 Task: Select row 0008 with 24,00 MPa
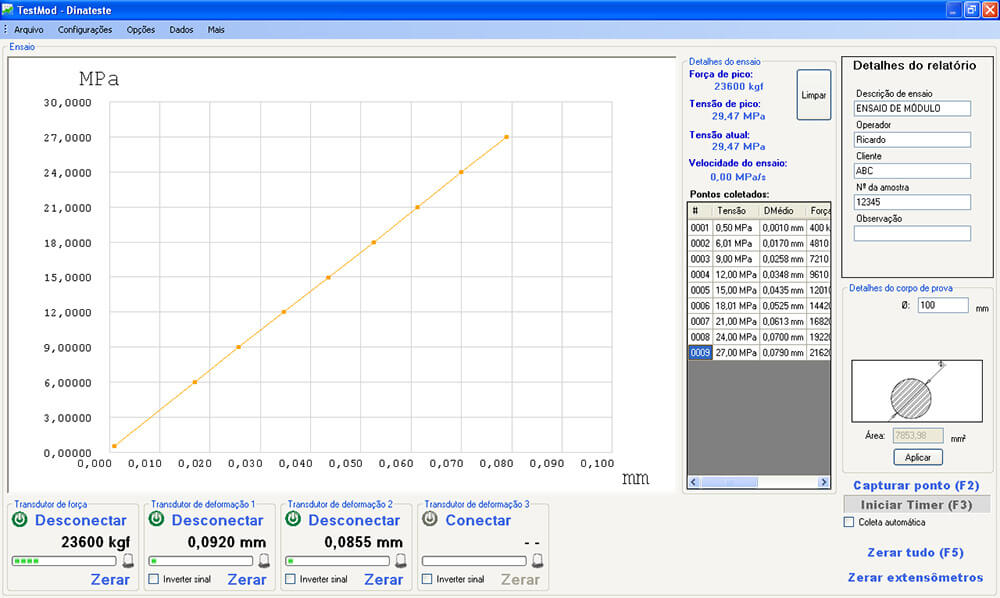[x=759, y=337]
